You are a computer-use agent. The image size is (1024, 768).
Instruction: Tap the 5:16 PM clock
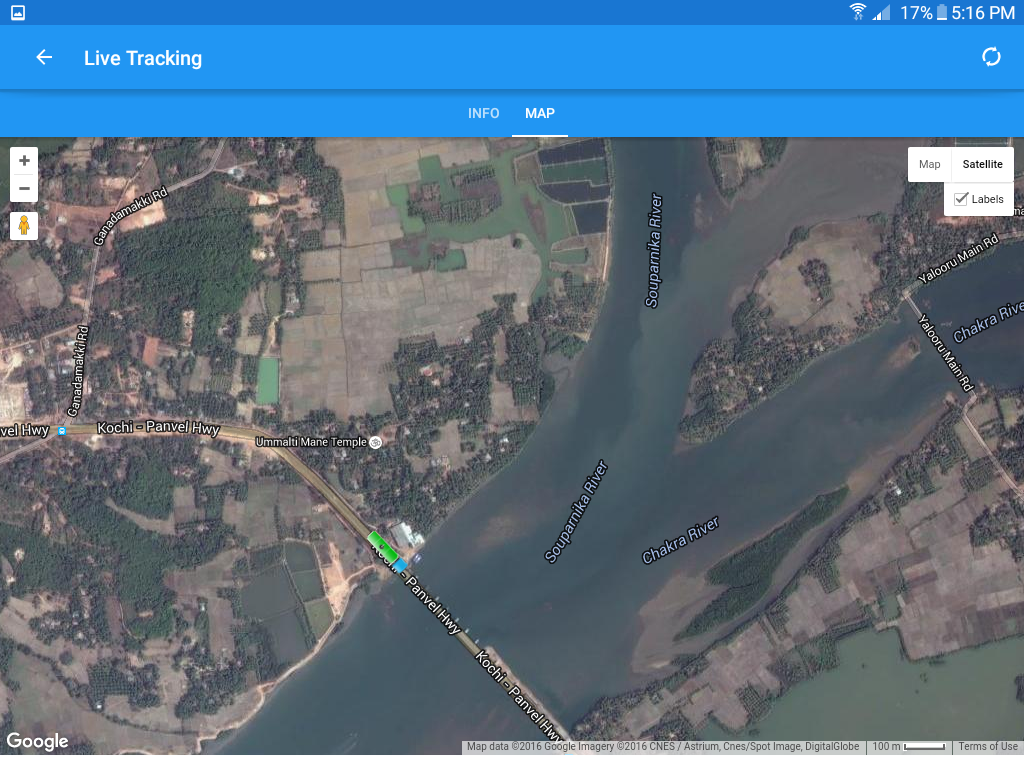click(x=983, y=12)
